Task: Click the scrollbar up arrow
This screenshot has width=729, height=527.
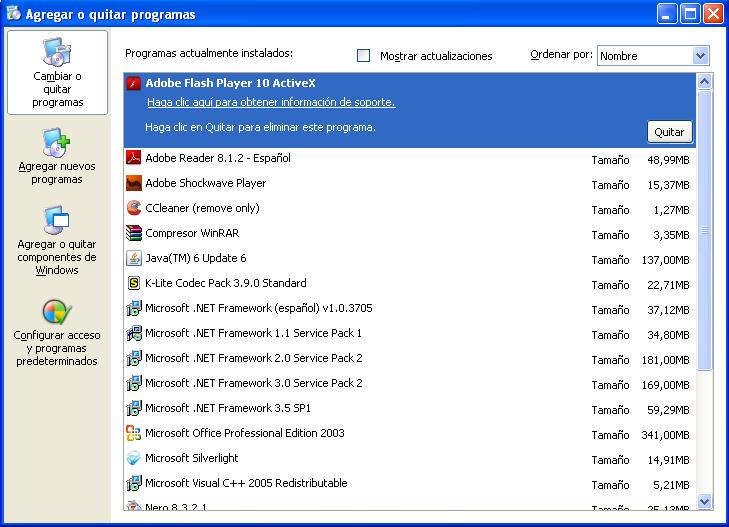Action: click(704, 82)
